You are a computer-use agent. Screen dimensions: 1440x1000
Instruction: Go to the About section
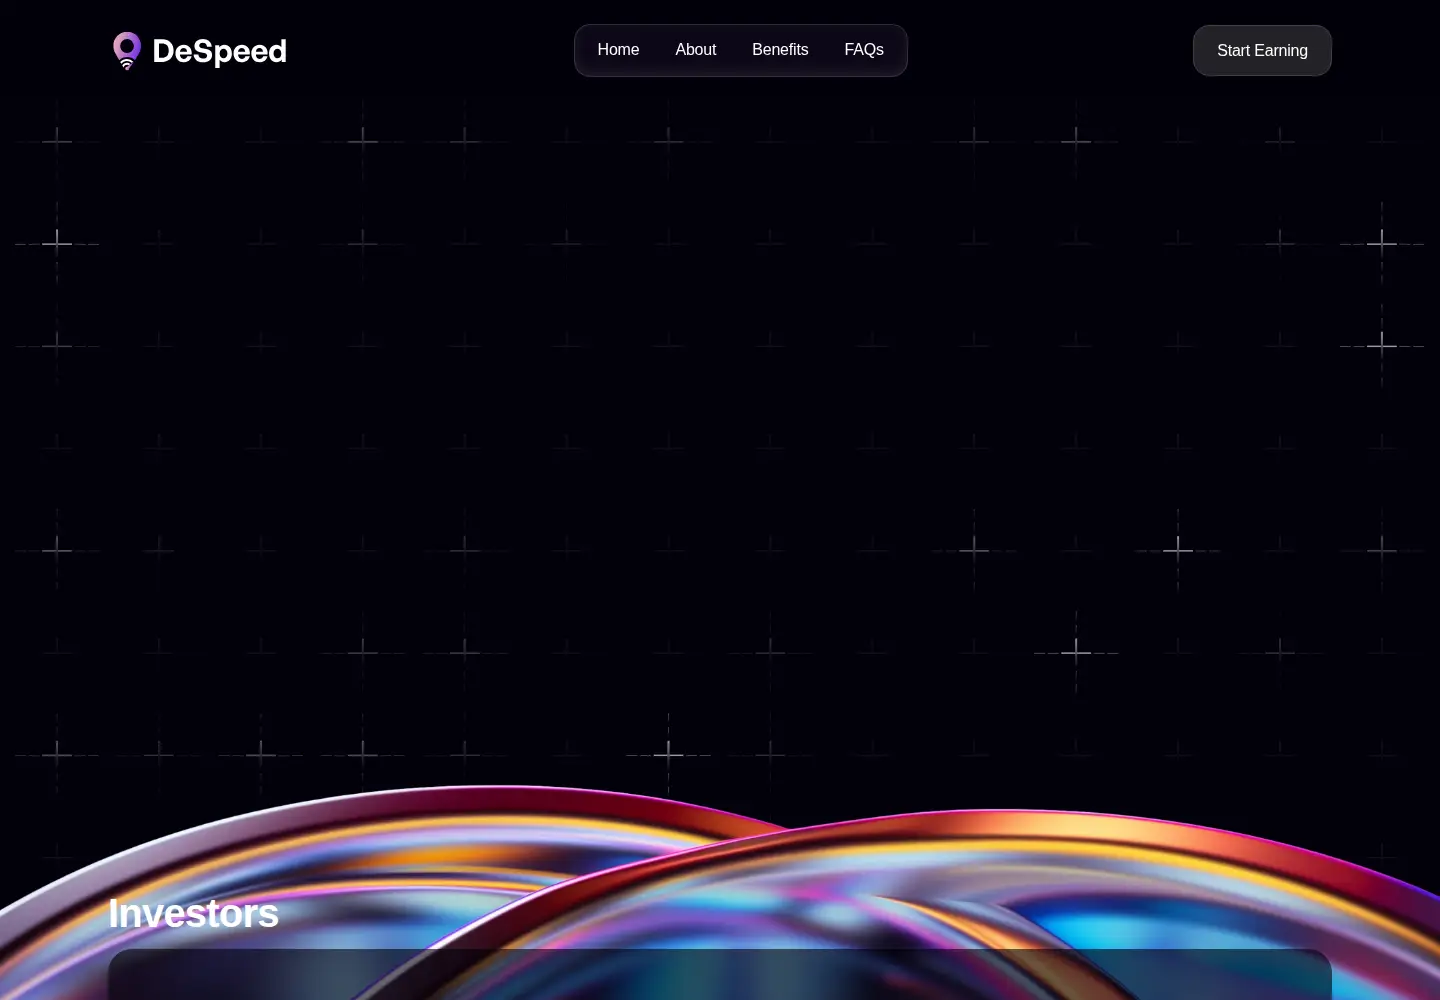[x=696, y=50]
